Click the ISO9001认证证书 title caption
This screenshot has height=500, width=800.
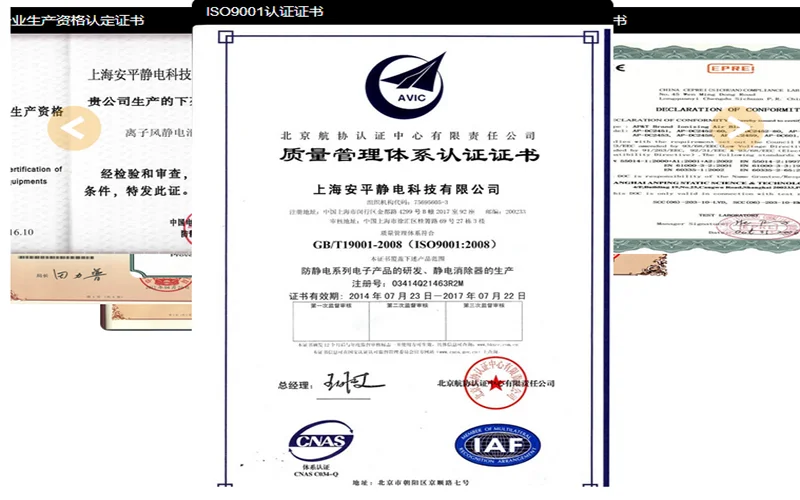pos(264,11)
